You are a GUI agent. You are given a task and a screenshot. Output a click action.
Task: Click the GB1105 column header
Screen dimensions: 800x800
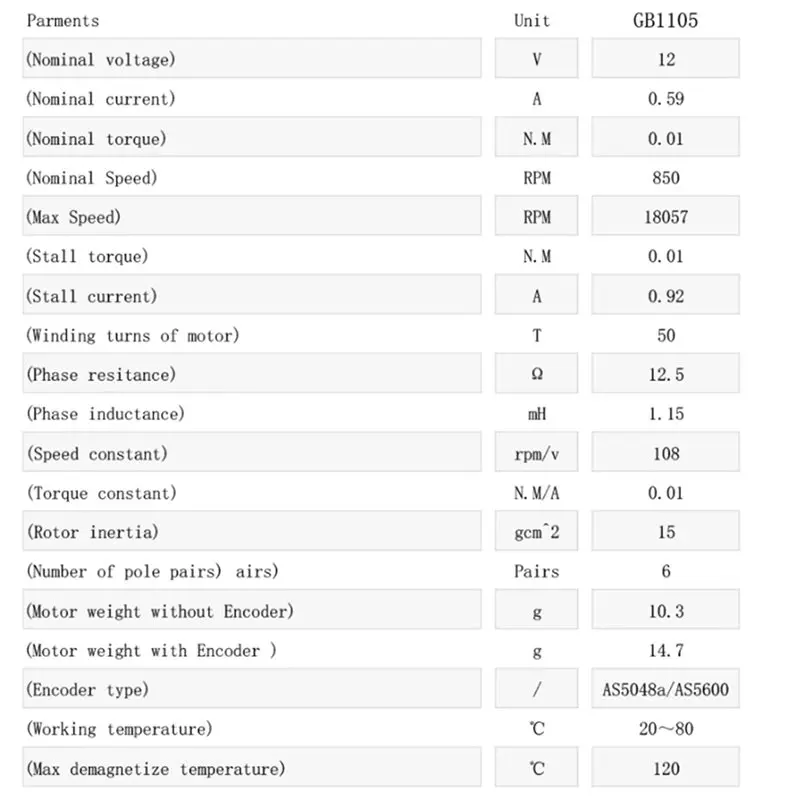pos(665,20)
